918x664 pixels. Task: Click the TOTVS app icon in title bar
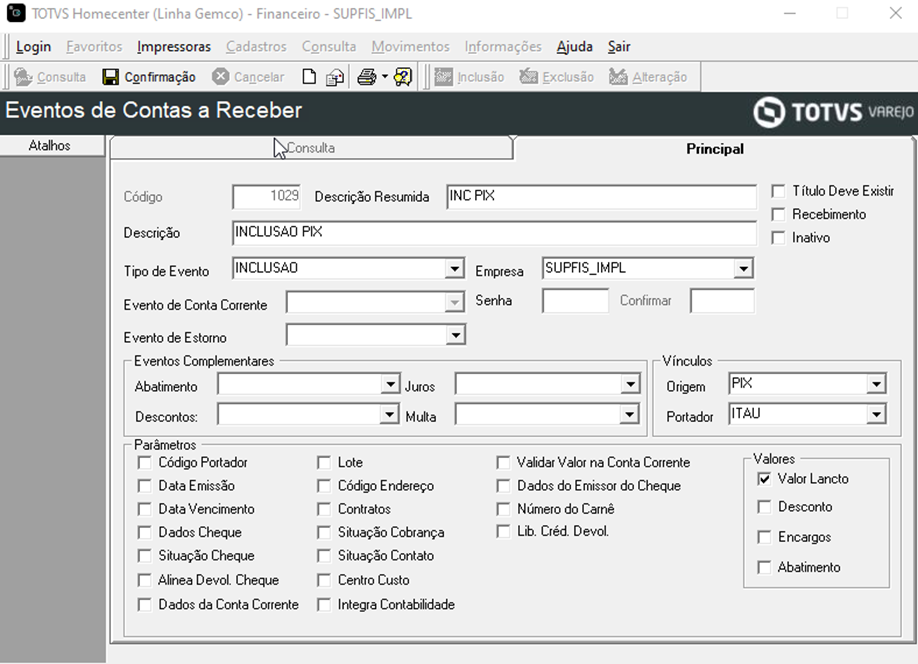[16, 13]
